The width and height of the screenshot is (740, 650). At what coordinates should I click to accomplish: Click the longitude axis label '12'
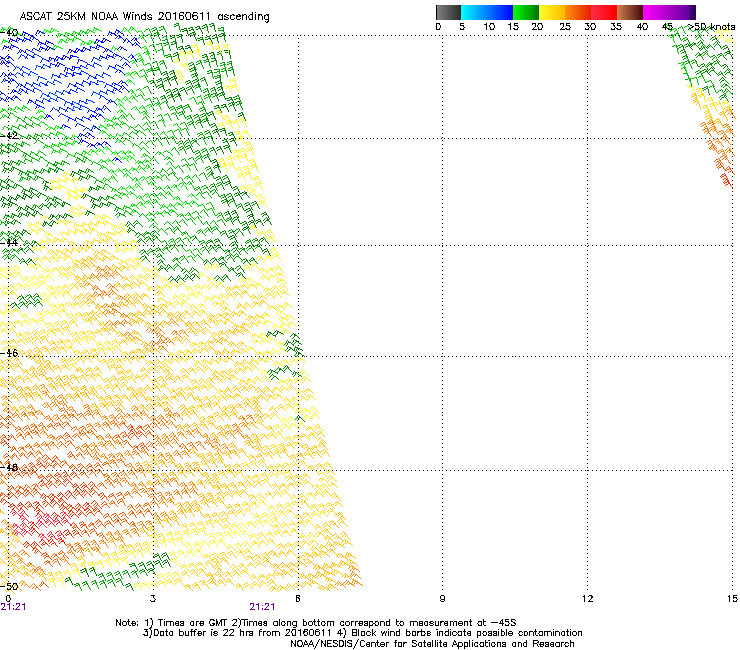(587, 599)
